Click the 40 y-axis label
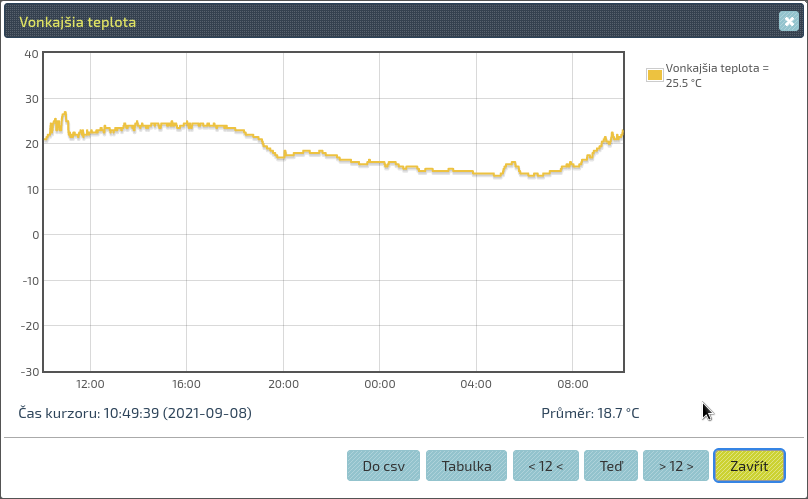 click(31, 54)
